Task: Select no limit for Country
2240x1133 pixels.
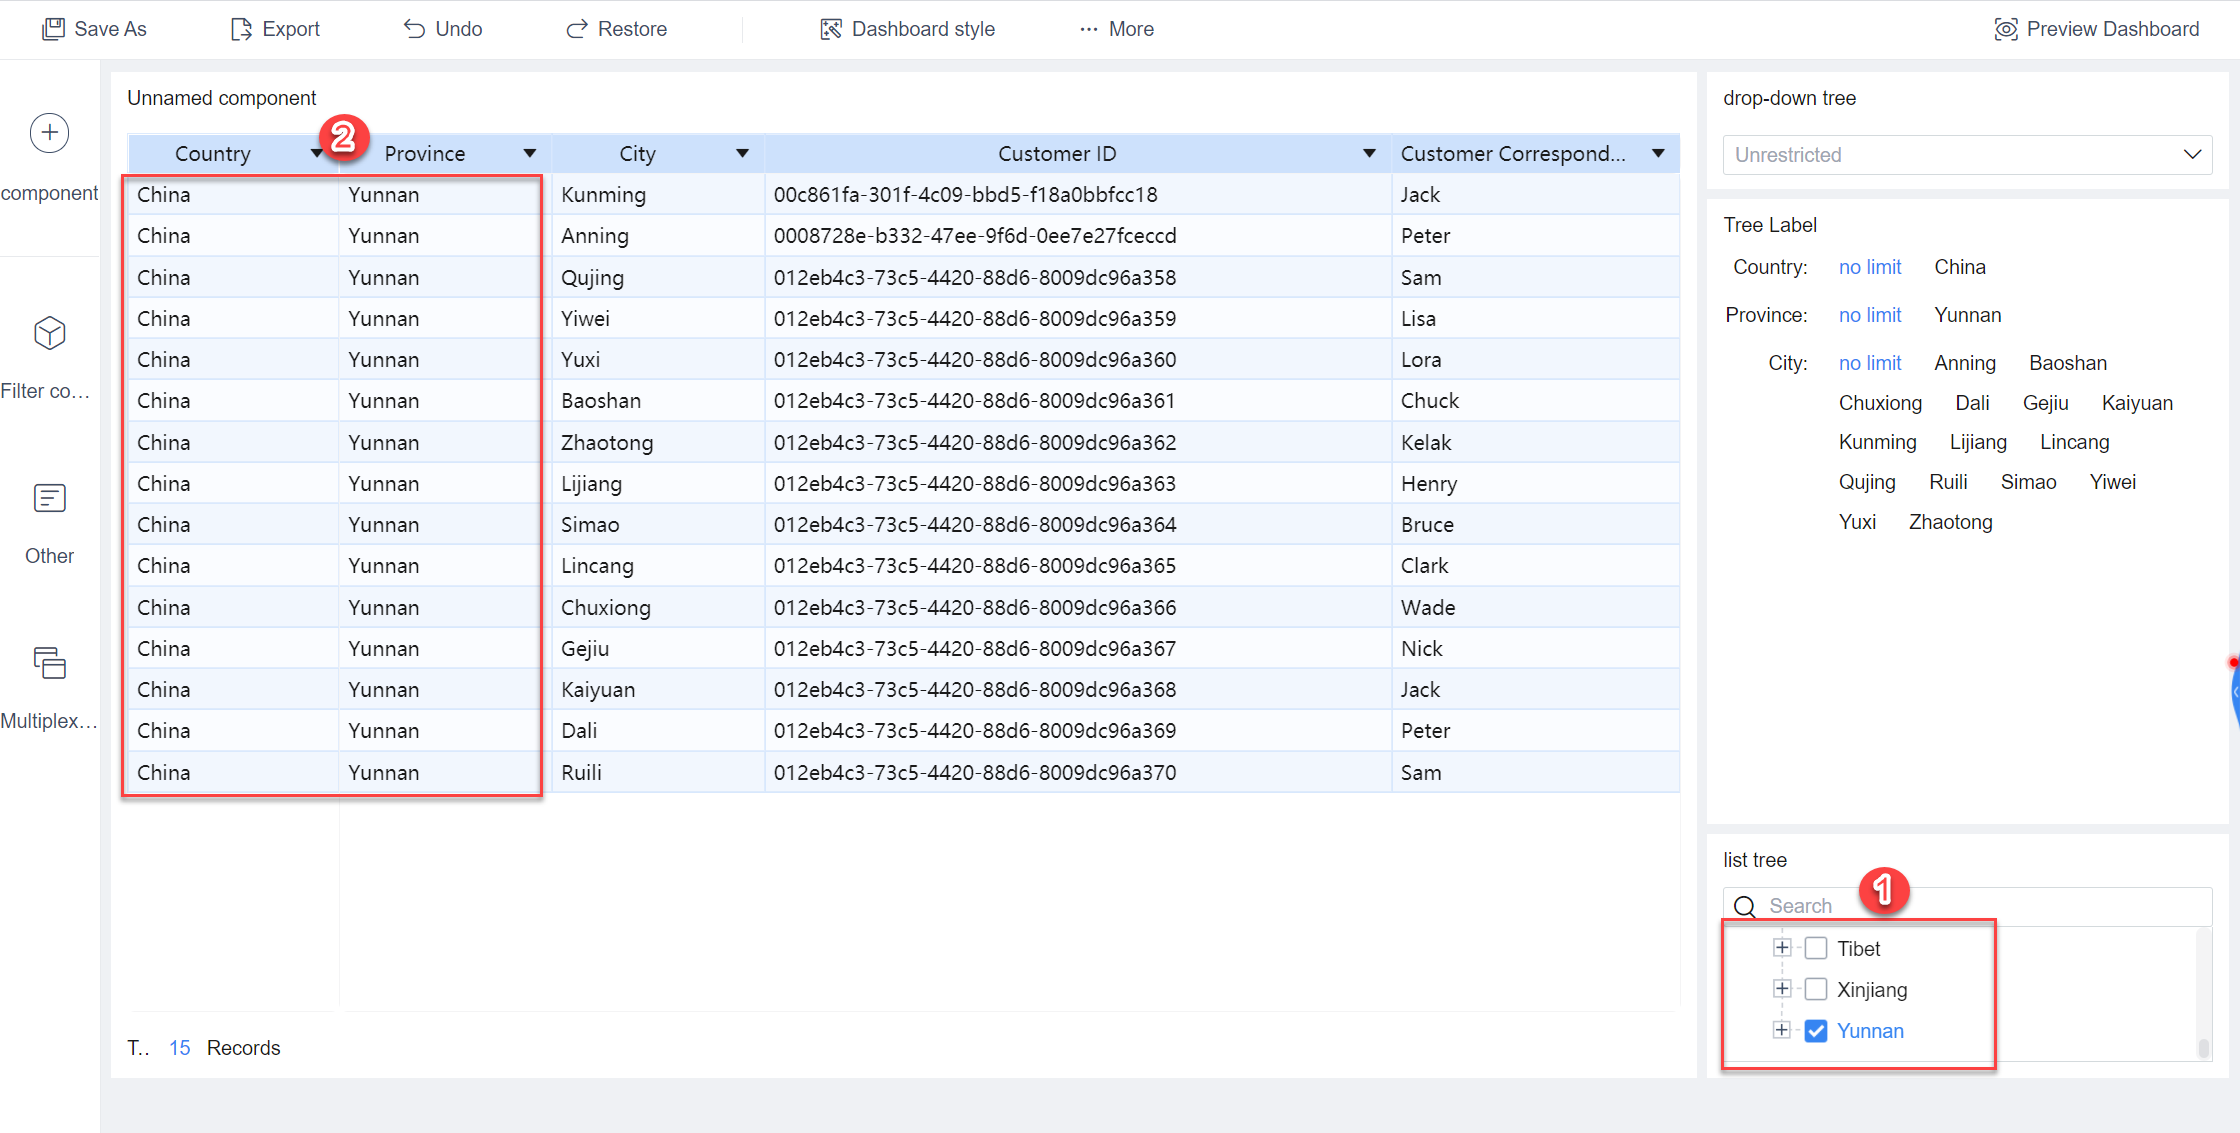Action: tap(1870, 267)
